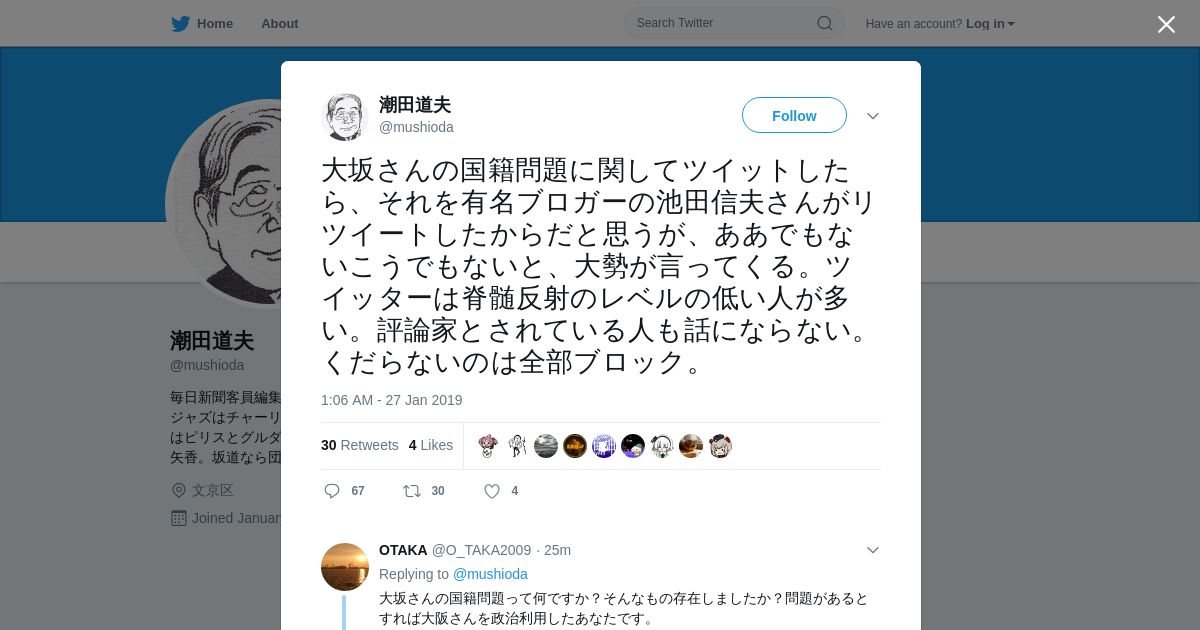Image resolution: width=1200 pixels, height=630 pixels.
Task: Retweet using the retweet arrows icon
Action: tap(411, 491)
